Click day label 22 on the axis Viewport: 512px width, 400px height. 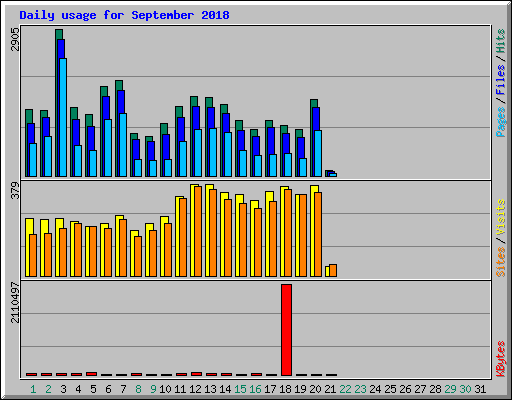tap(345, 389)
